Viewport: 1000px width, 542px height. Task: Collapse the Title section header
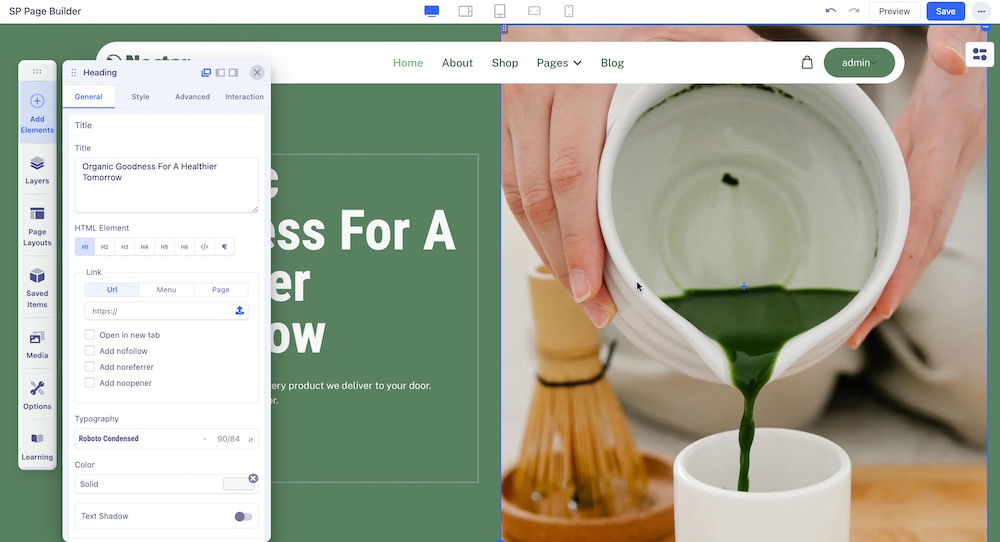tap(166, 125)
